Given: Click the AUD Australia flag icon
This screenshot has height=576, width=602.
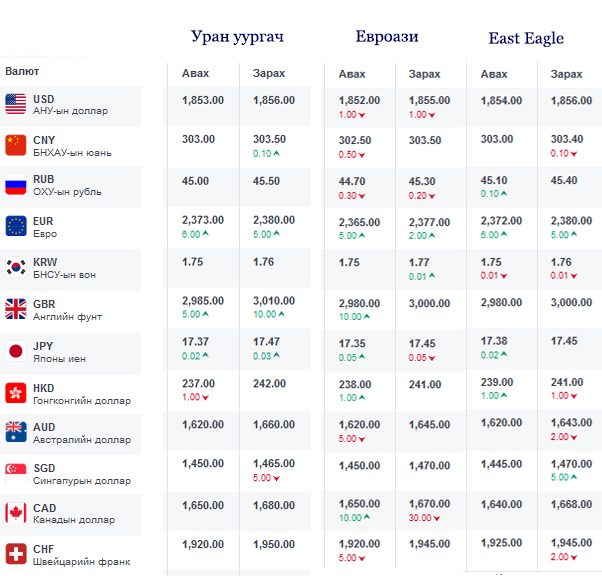Looking at the screenshot, I should (15, 432).
